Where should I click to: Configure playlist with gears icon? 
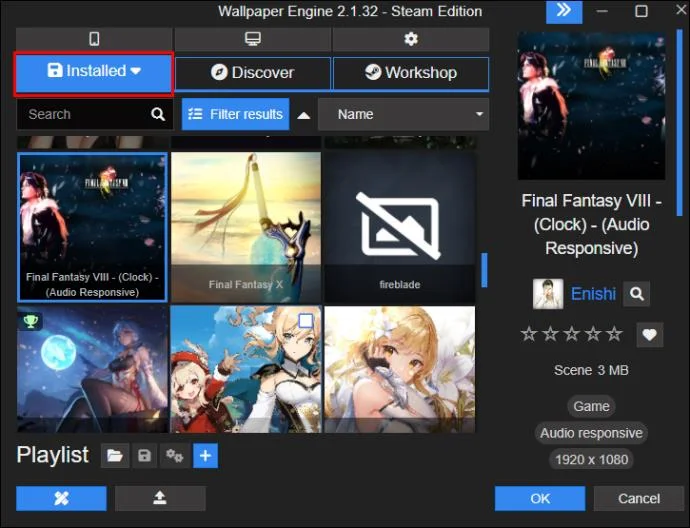pyautogui.click(x=175, y=456)
